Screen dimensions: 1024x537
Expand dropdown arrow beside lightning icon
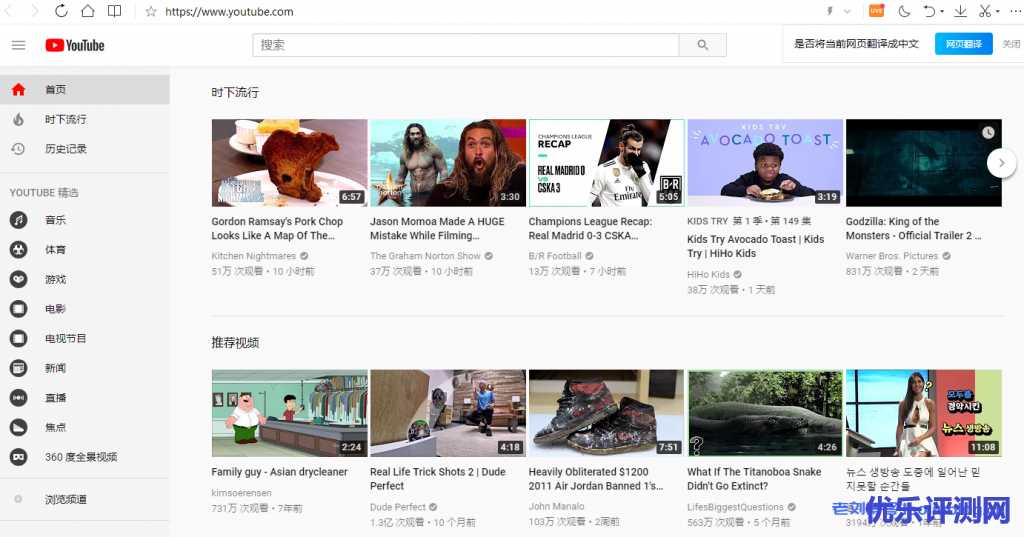847,11
